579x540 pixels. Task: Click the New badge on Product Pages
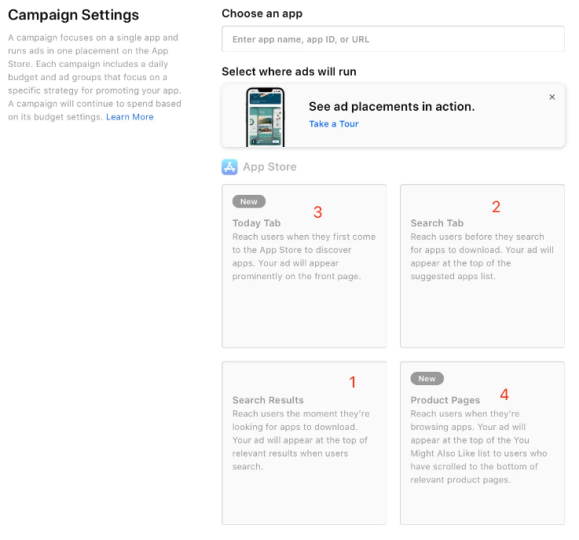[427, 379]
